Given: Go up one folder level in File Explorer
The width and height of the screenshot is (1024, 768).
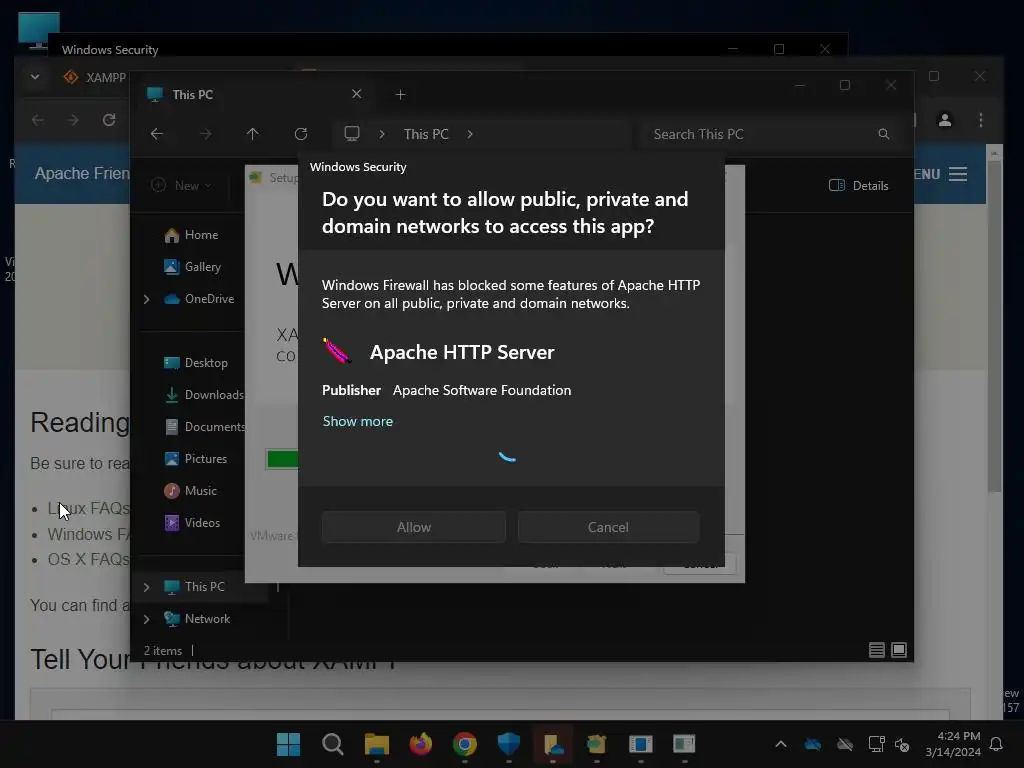Looking at the screenshot, I should coord(252,134).
